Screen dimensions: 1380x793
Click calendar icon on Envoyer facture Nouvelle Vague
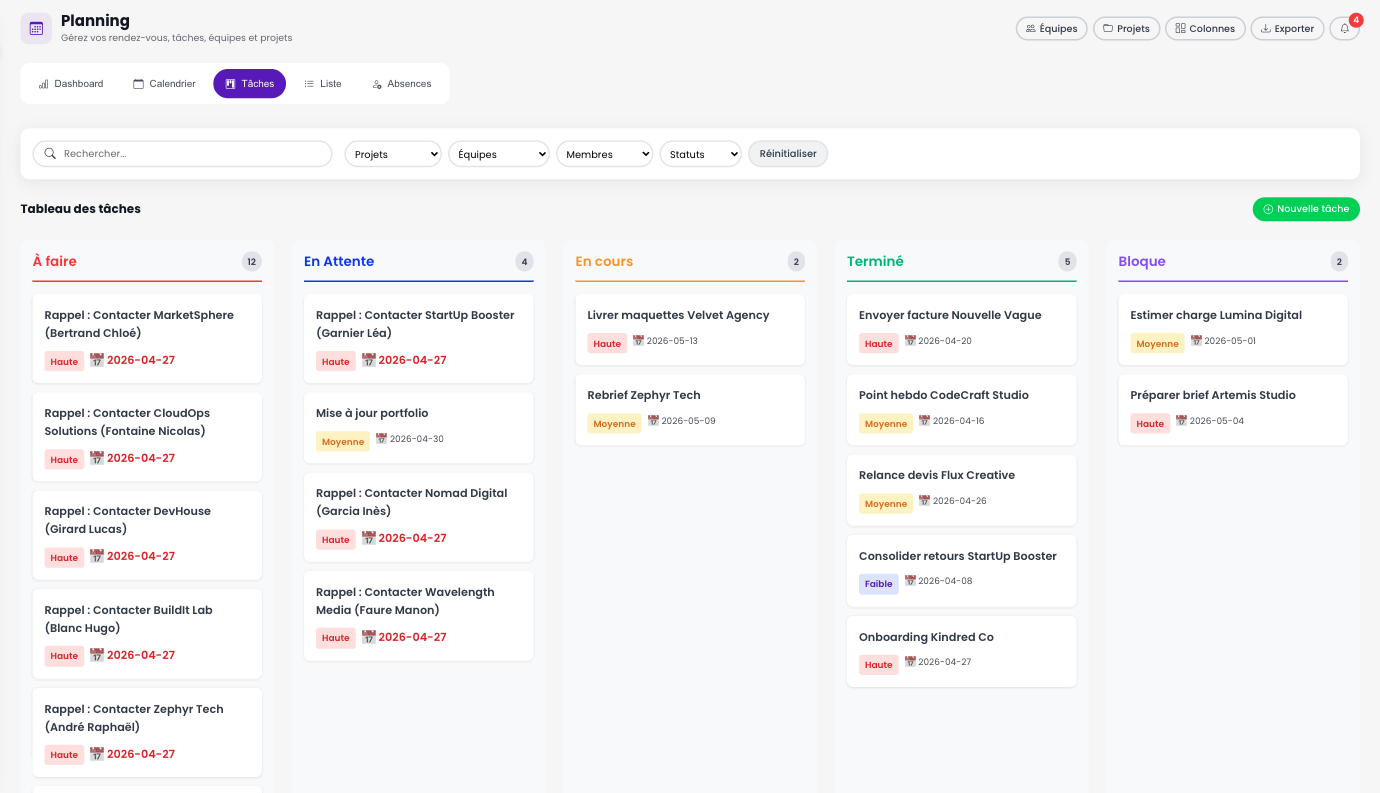910,340
